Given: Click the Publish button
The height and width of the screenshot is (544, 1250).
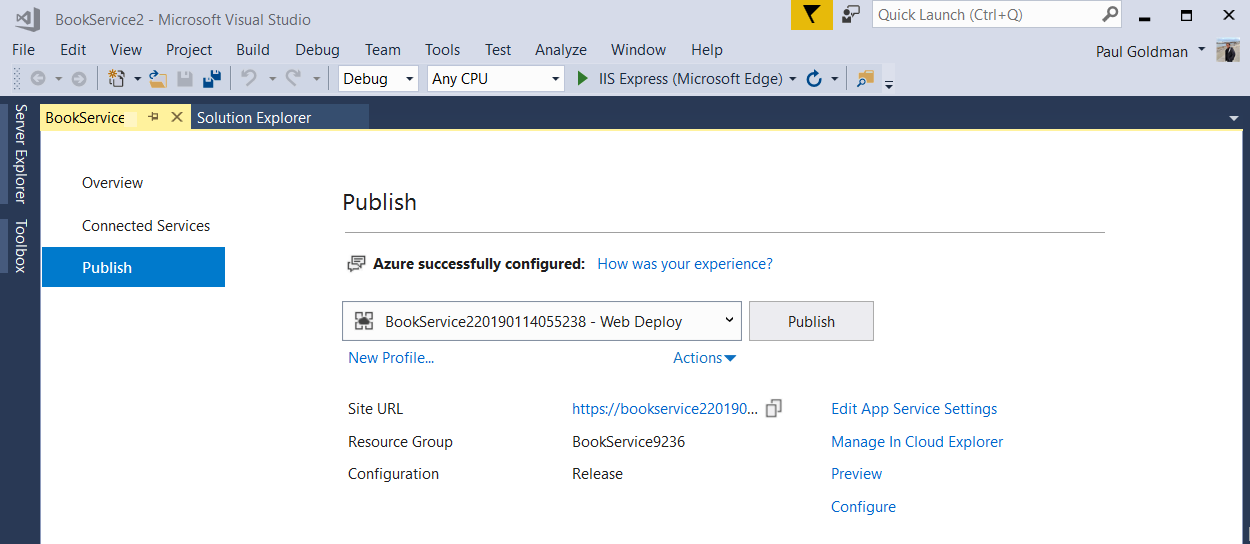Looking at the screenshot, I should [x=811, y=321].
